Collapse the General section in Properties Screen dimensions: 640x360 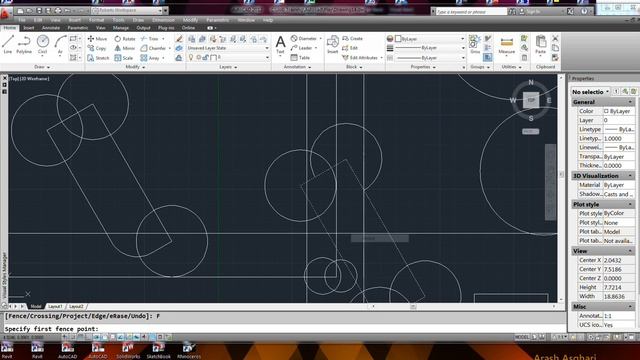pyautogui.click(x=630, y=102)
